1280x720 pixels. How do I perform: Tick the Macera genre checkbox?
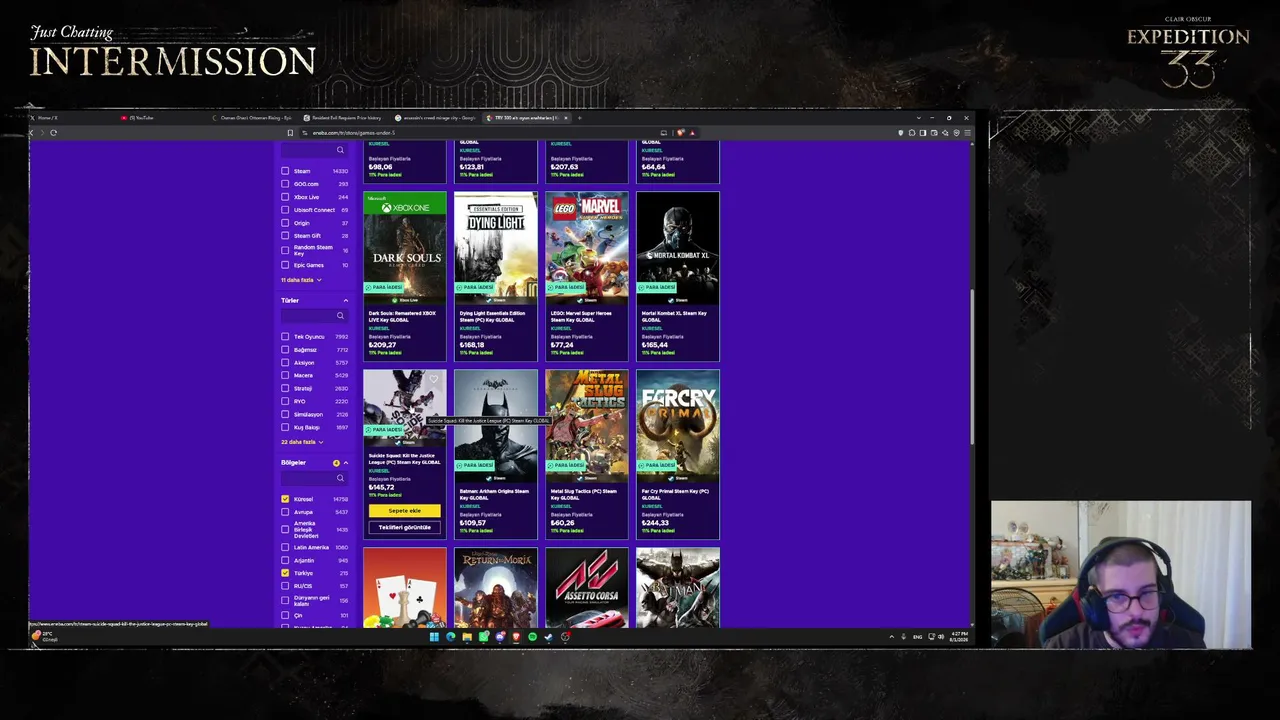tap(285, 376)
